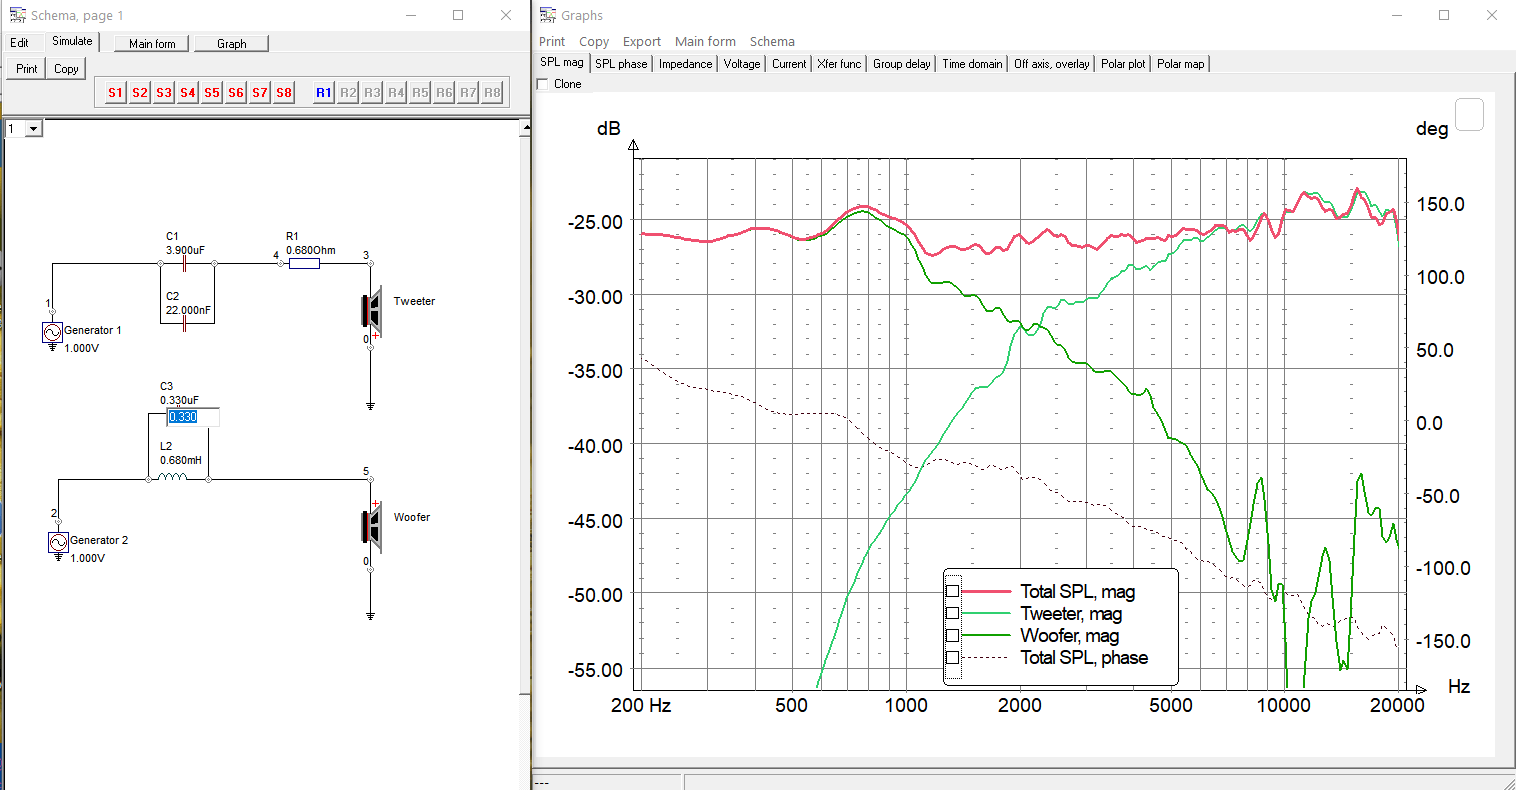1516x790 pixels.
Task: Toggle Total SPL, mag legend checkbox
Action: 952,592
